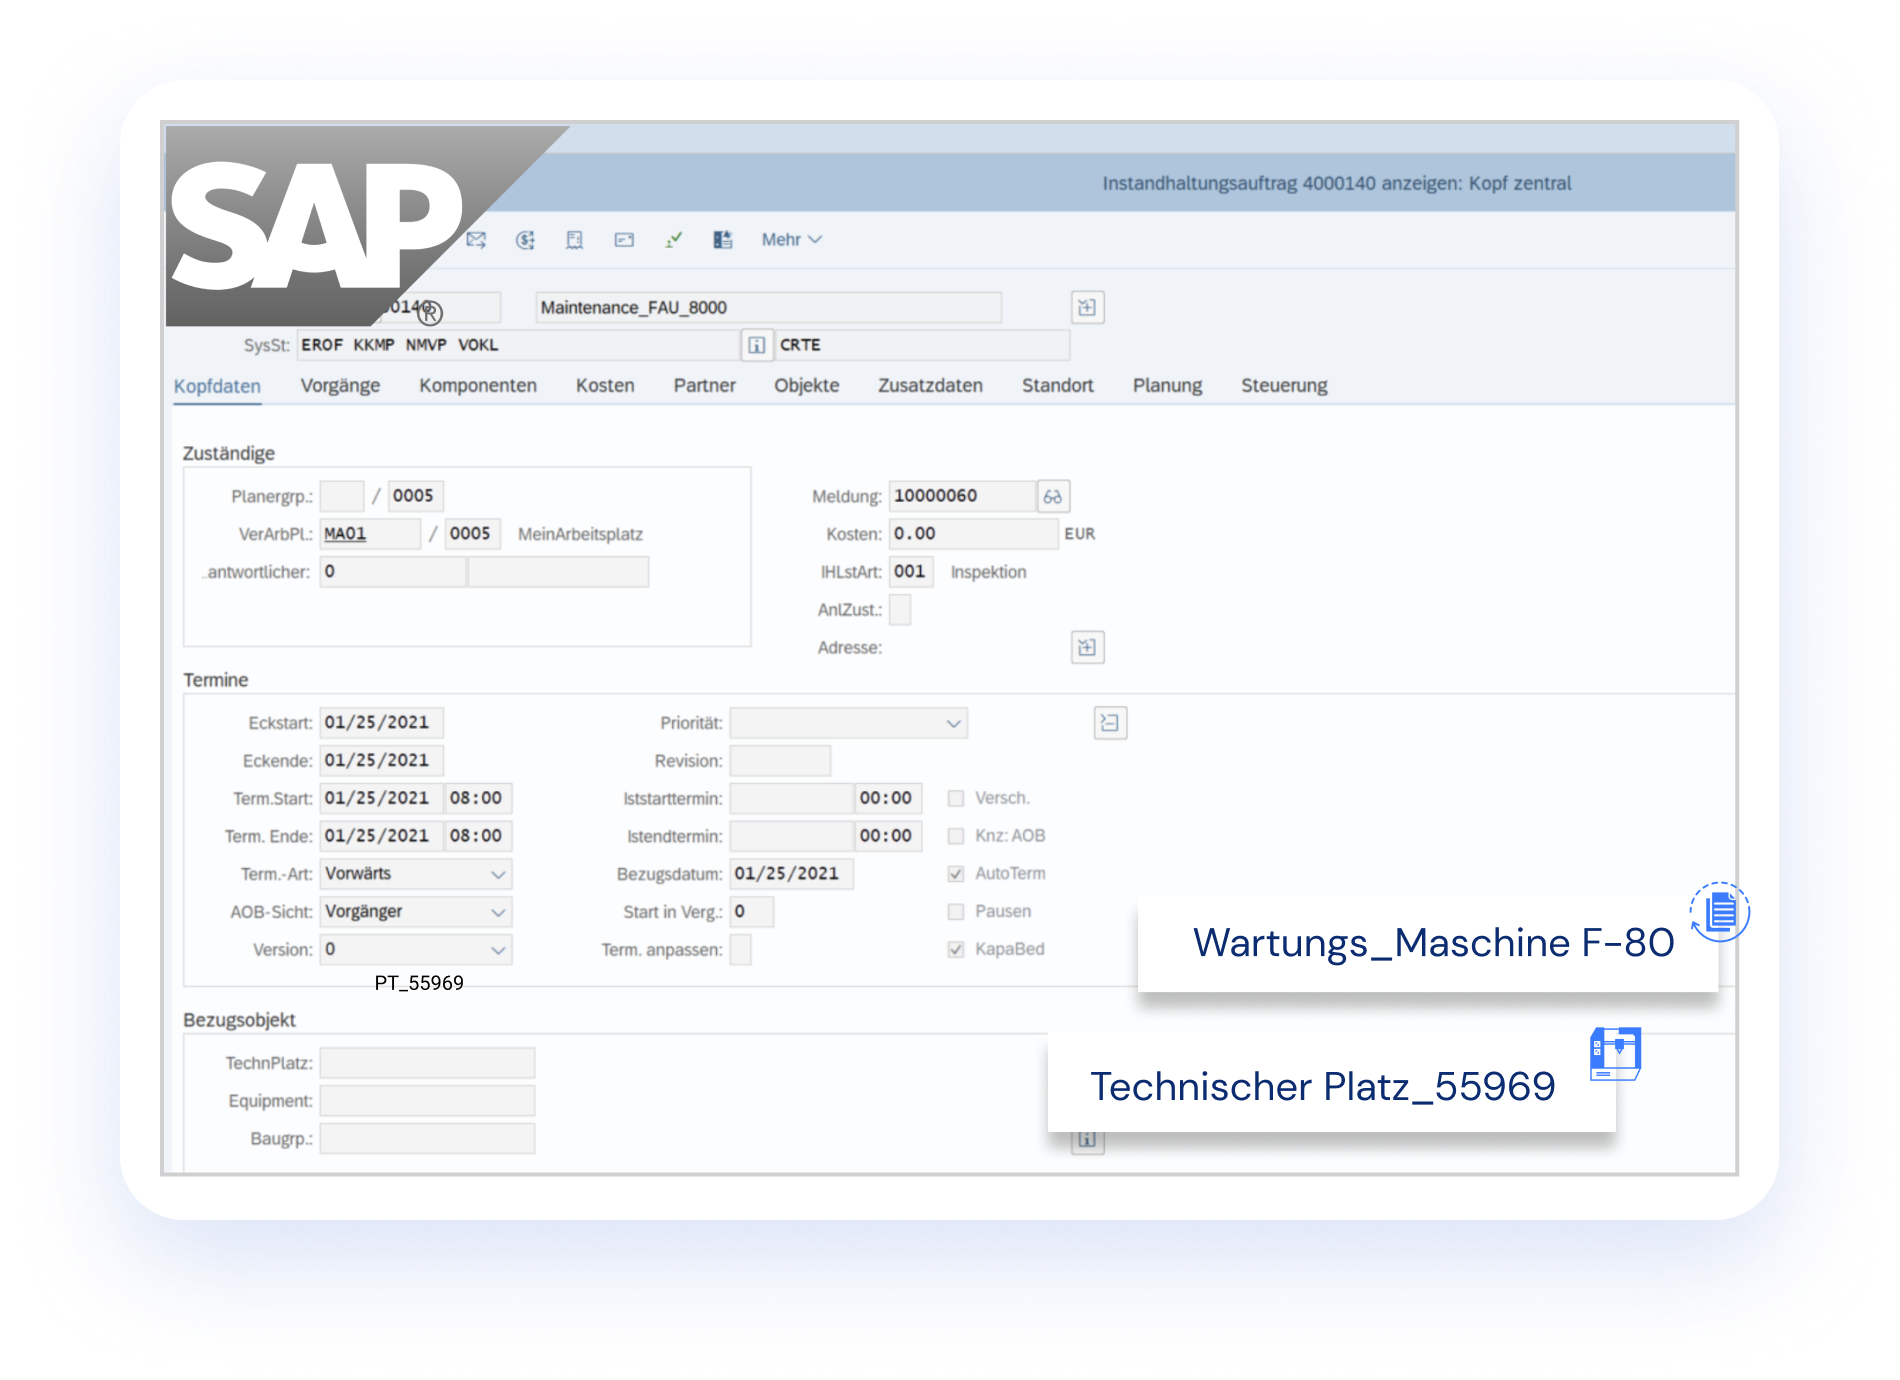1900x1380 pixels.
Task: Open the Standort tab
Action: [1057, 386]
